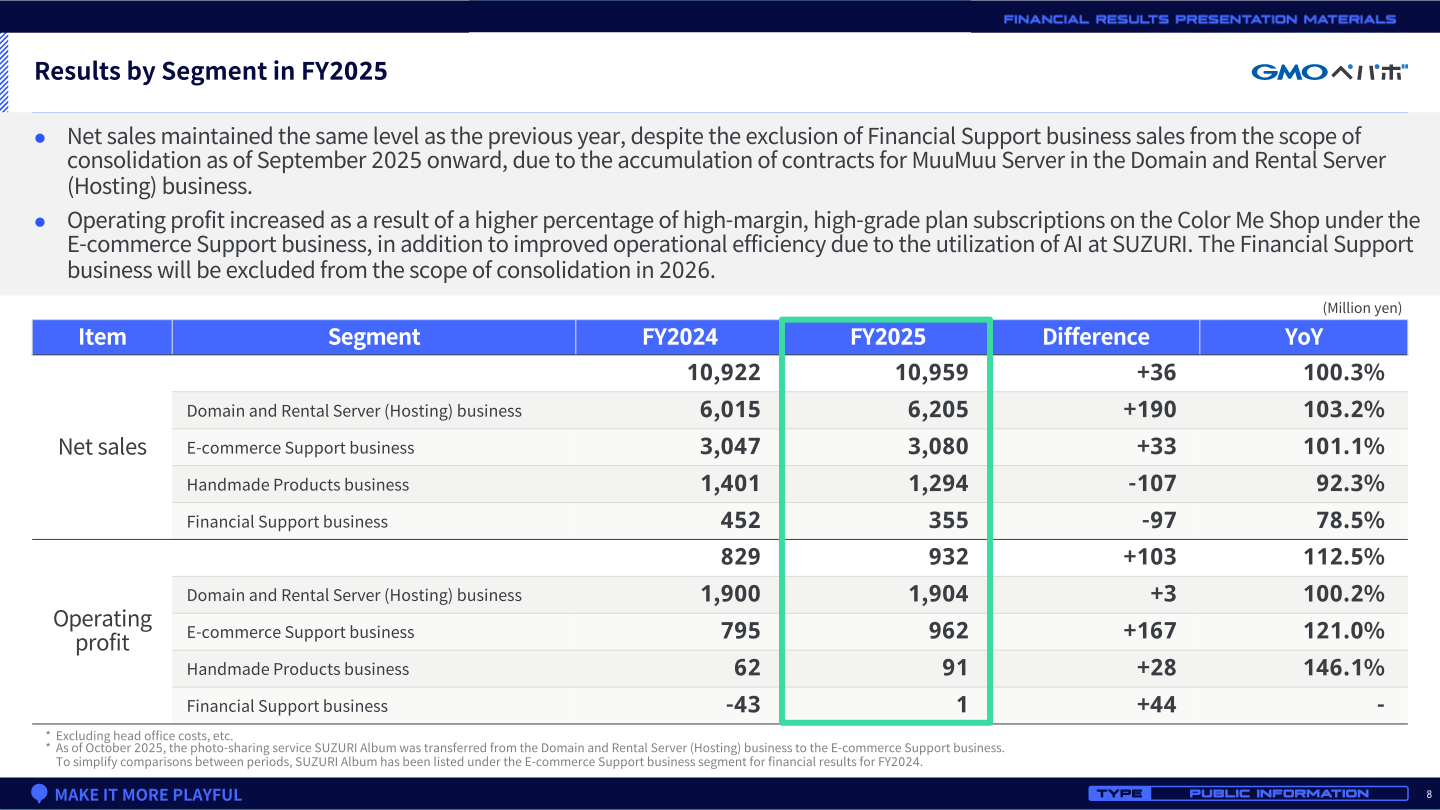
Task: Click the Hosting operating profit value 1,904
Action: pos(938,594)
